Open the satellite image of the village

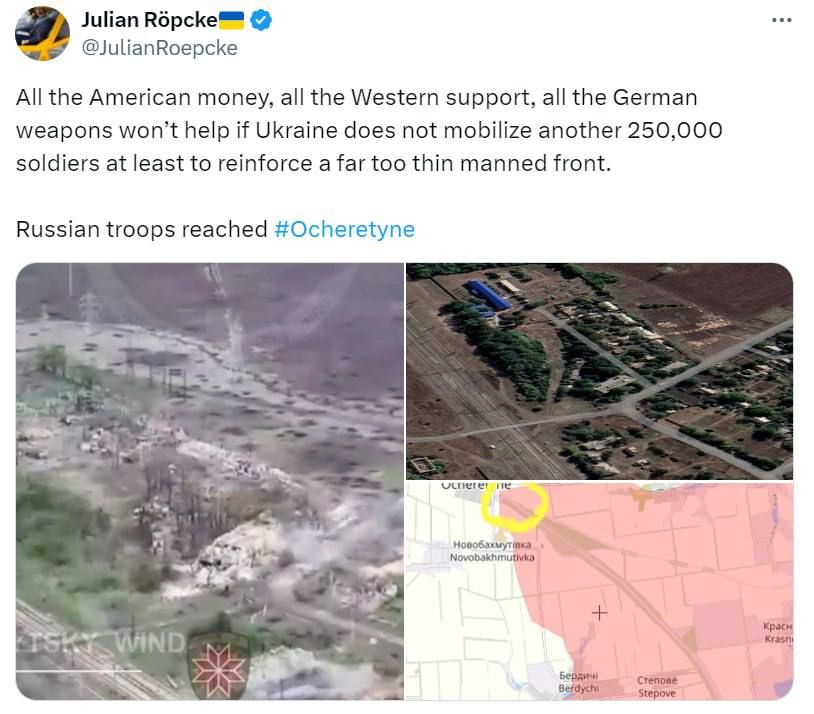click(x=600, y=371)
